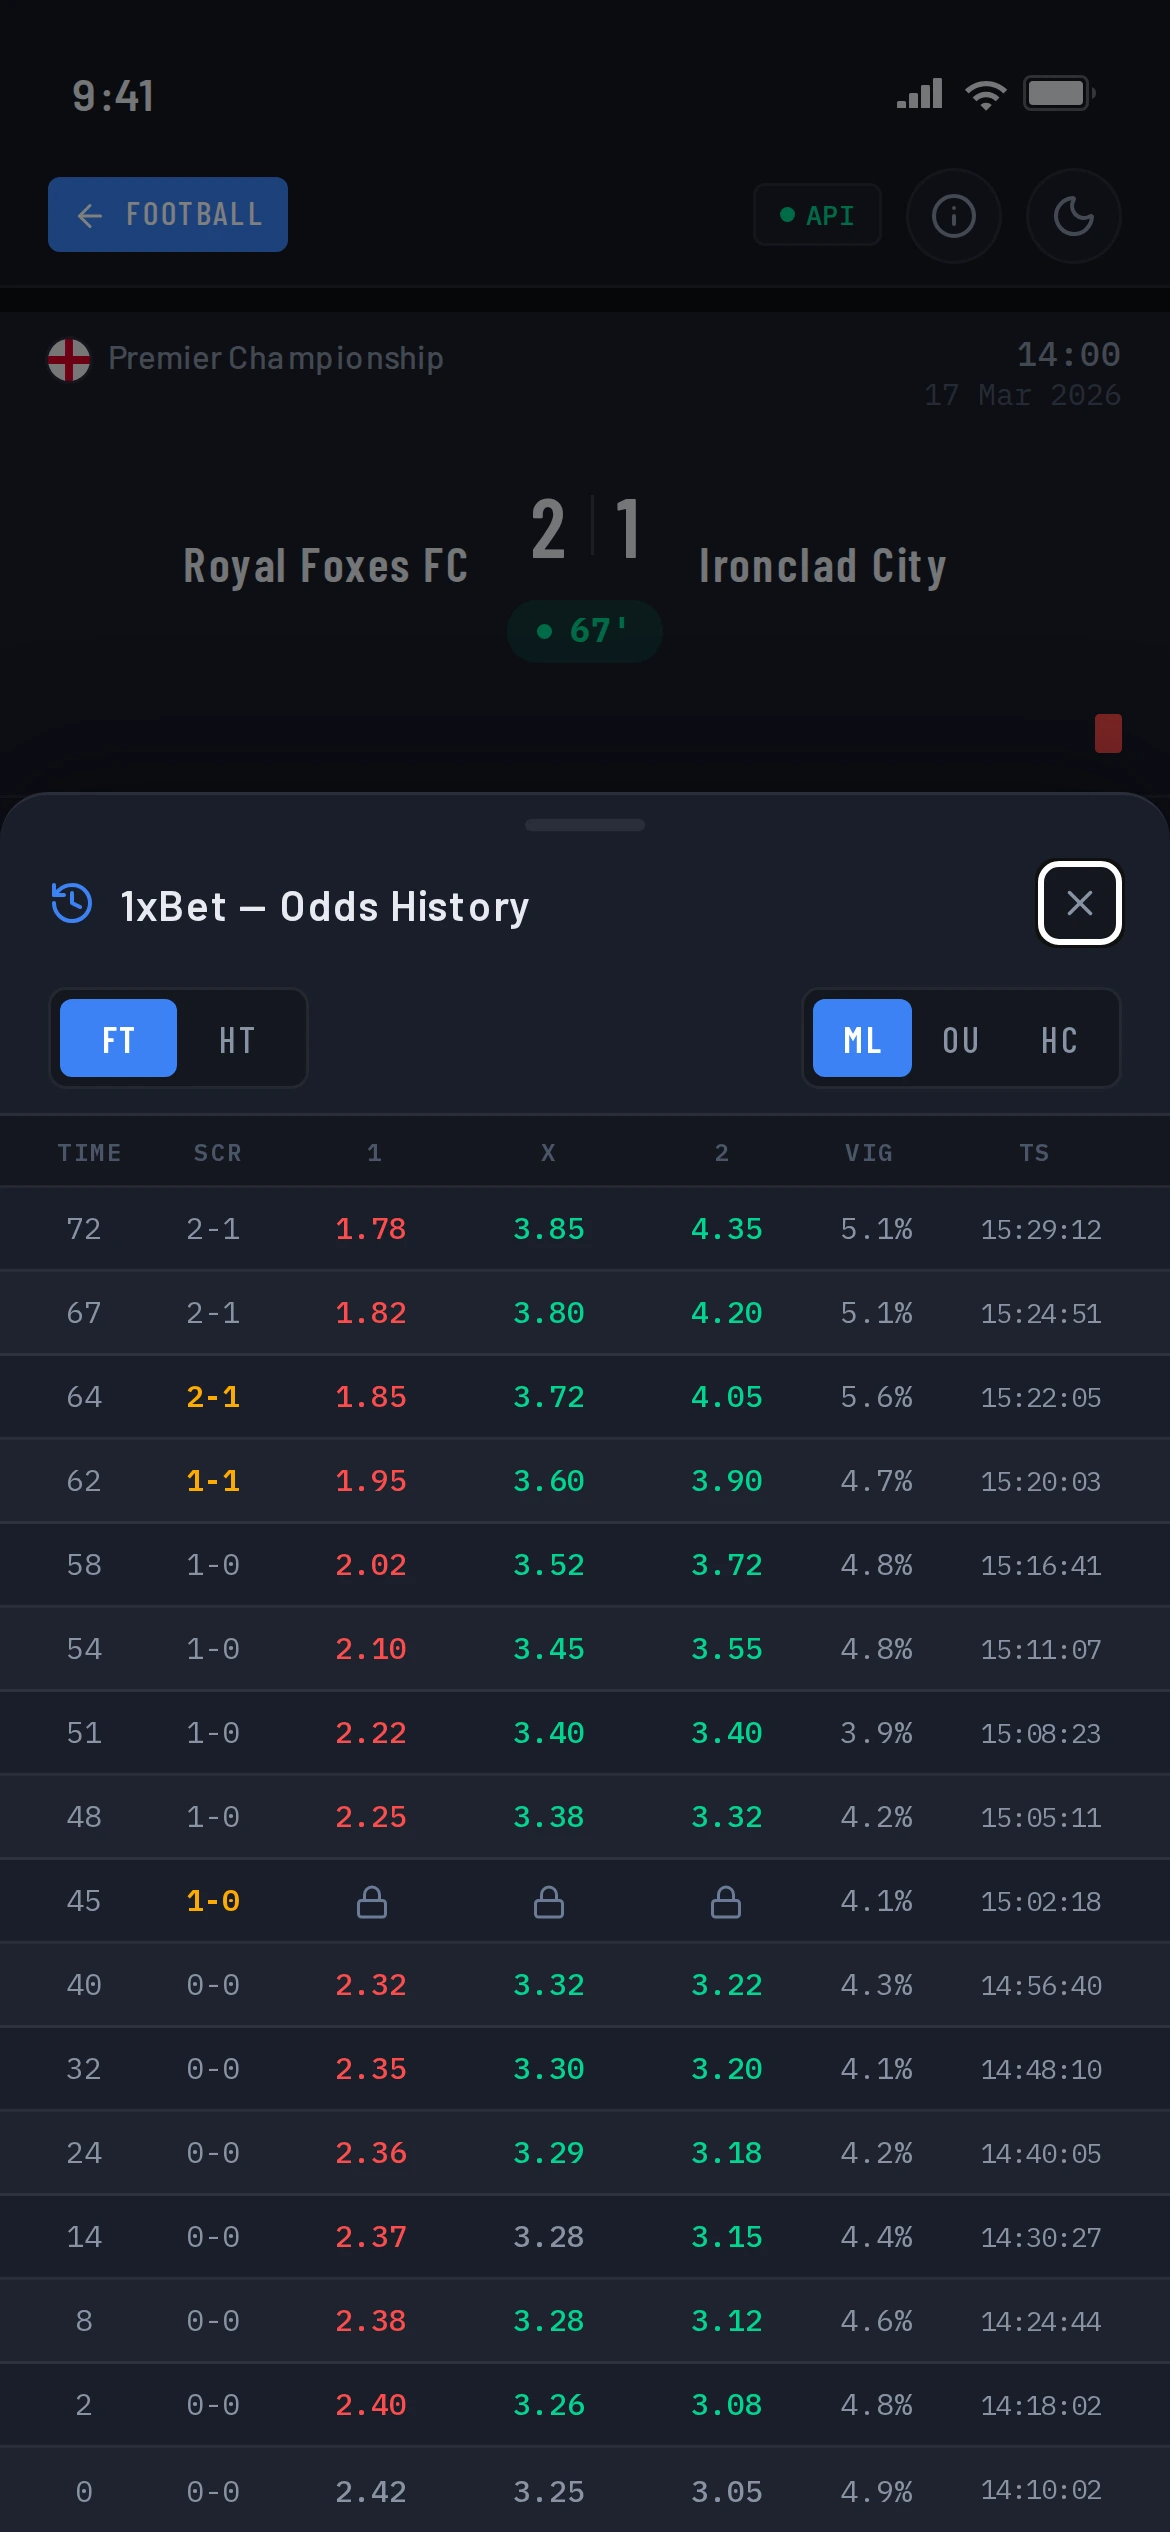The width and height of the screenshot is (1170, 2532).
Task: Select the ML market tab
Action: [862, 1039]
